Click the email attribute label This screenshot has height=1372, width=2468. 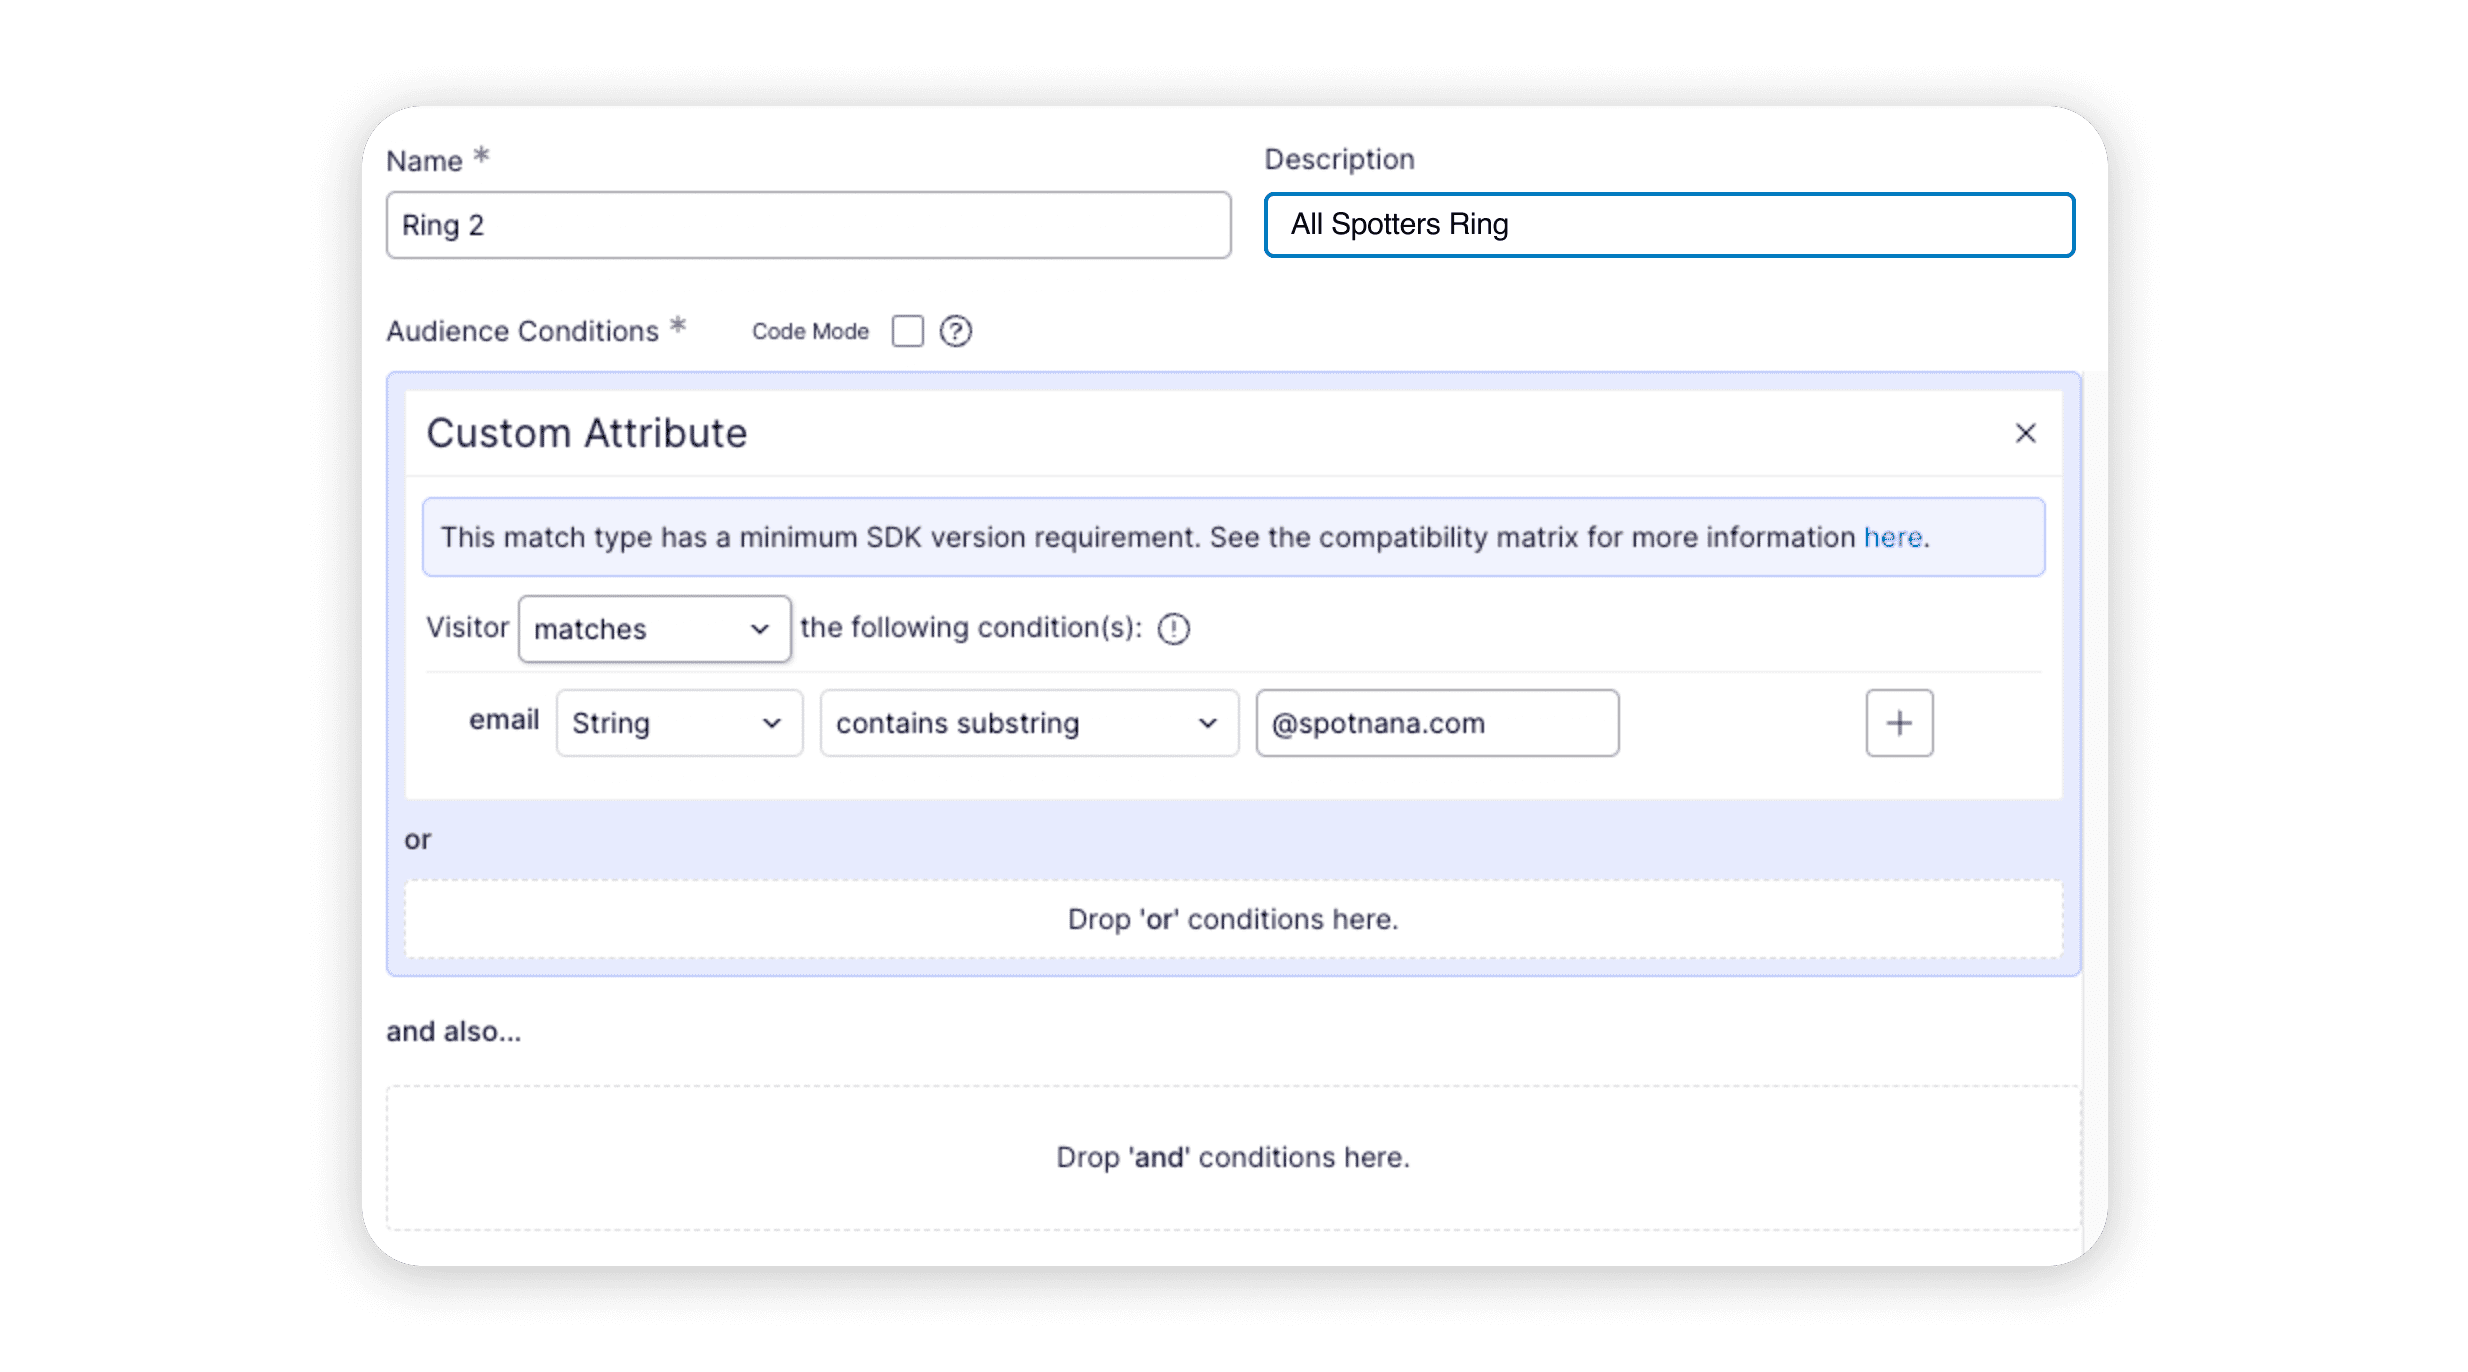504,720
